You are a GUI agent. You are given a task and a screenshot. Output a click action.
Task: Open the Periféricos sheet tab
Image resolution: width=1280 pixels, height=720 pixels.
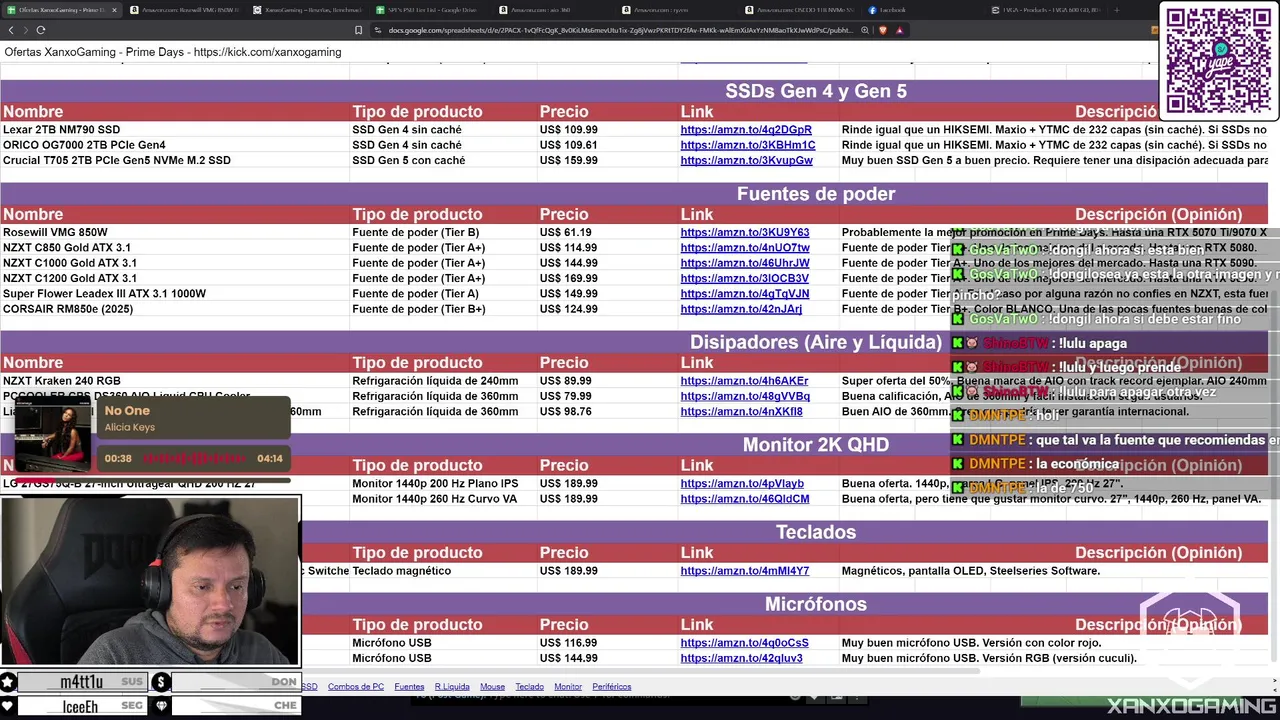pyautogui.click(x=612, y=687)
